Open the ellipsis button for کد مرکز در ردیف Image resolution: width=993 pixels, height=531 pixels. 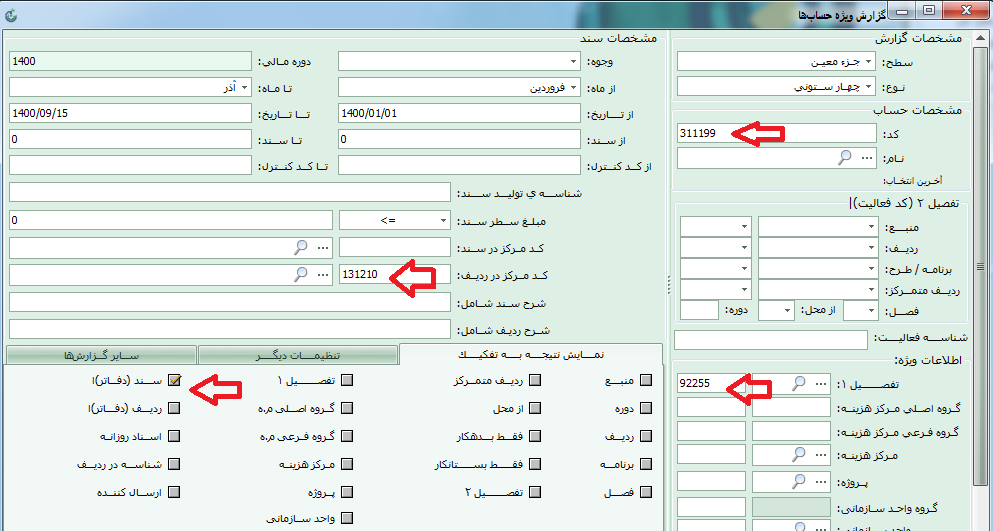(324, 274)
